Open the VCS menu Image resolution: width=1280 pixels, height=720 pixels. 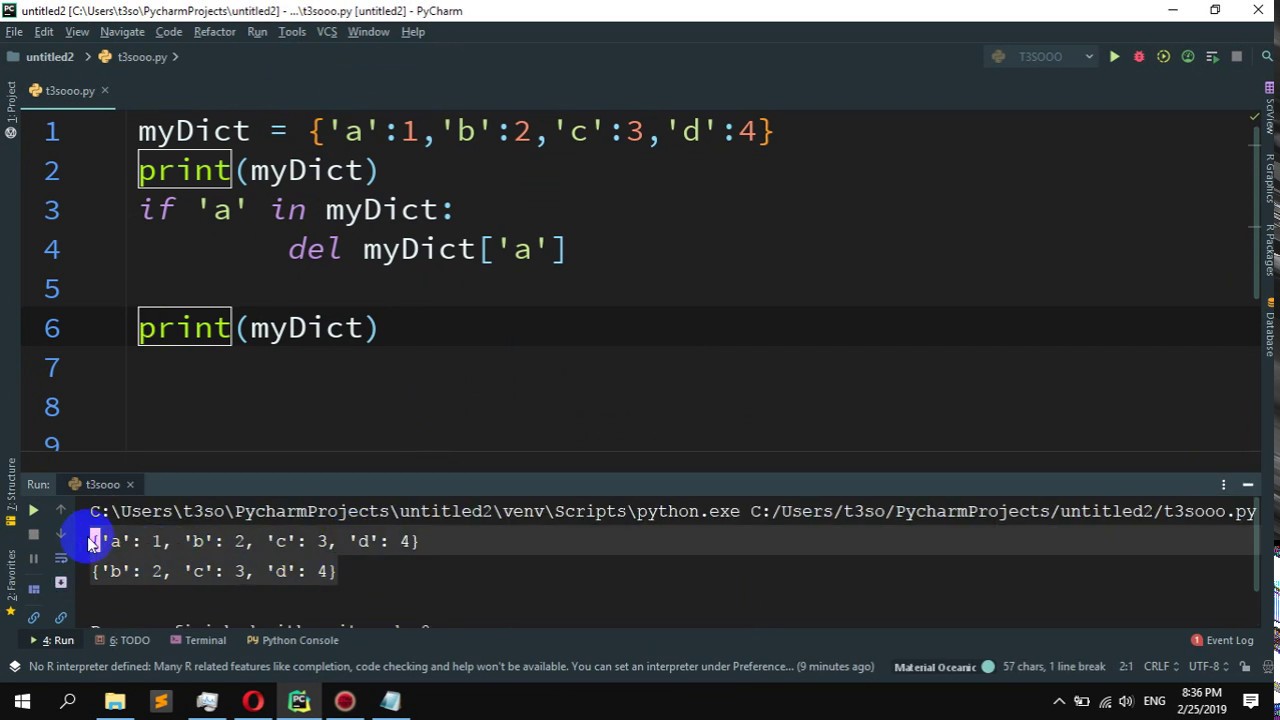tap(327, 32)
